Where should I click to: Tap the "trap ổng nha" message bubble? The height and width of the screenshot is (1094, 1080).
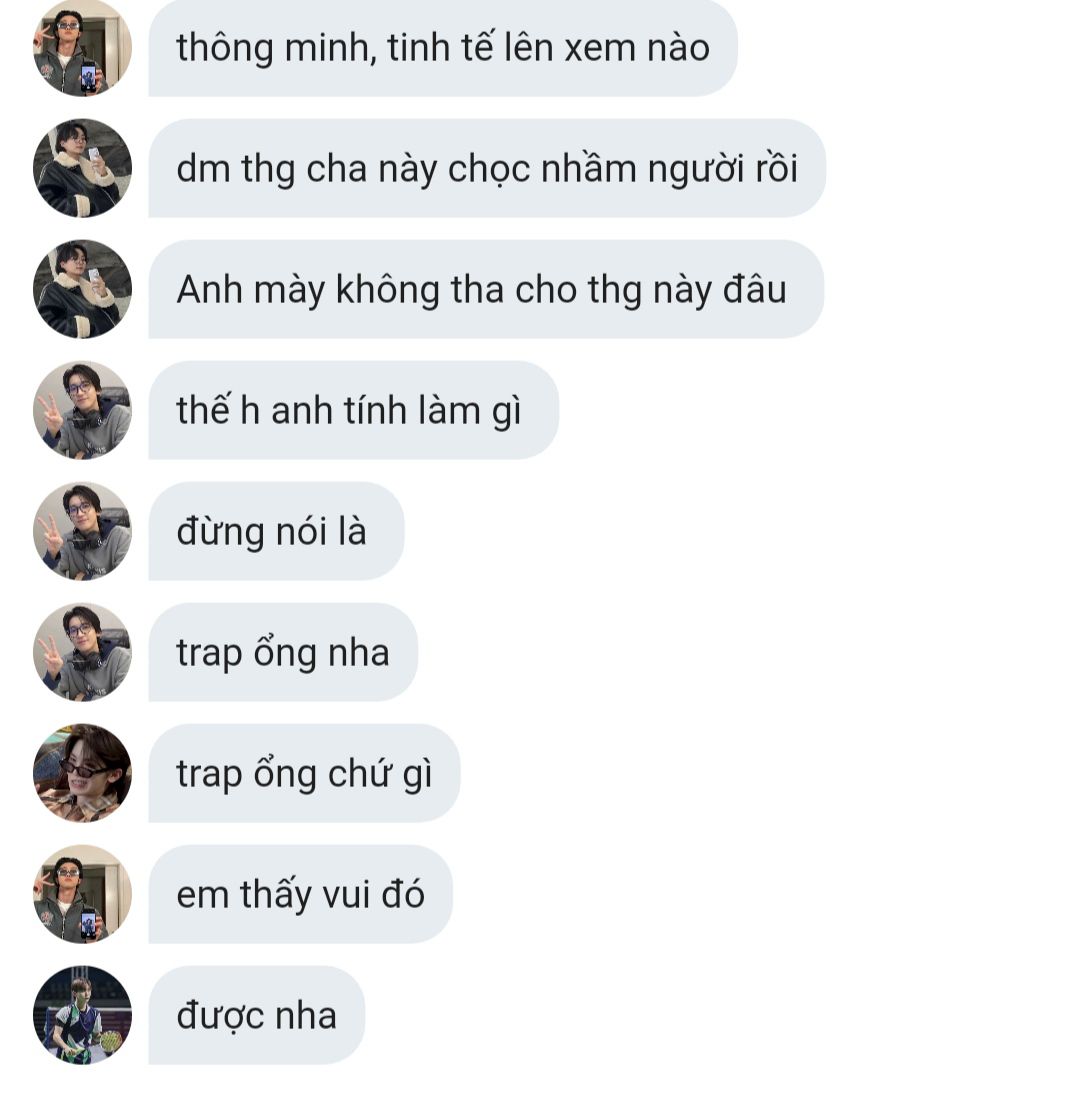coord(283,652)
